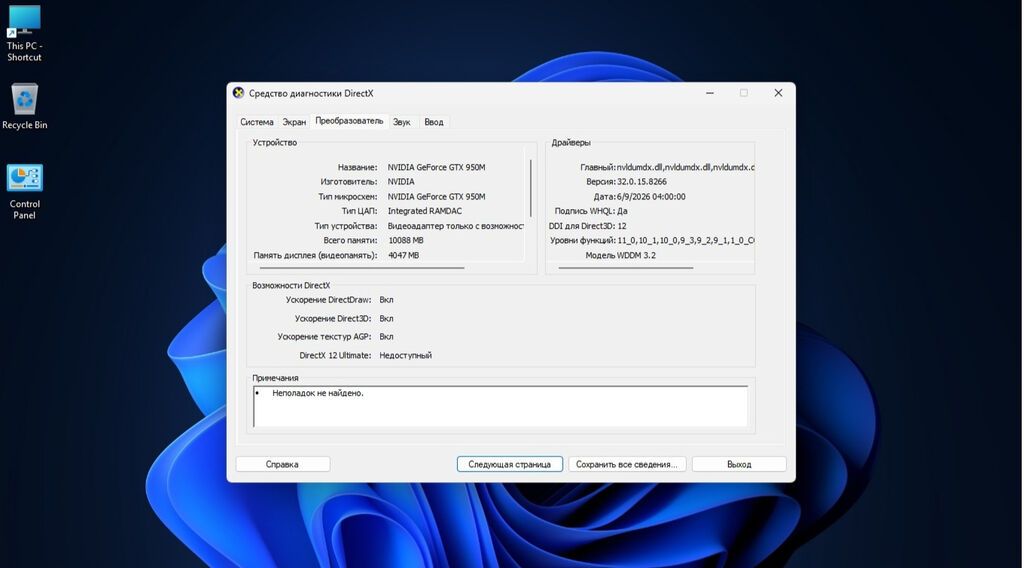Click the Тип устройства value Видеоадаптер
Image resolution: width=1024 pixels, height=568 pixels.
coord(456,226)
